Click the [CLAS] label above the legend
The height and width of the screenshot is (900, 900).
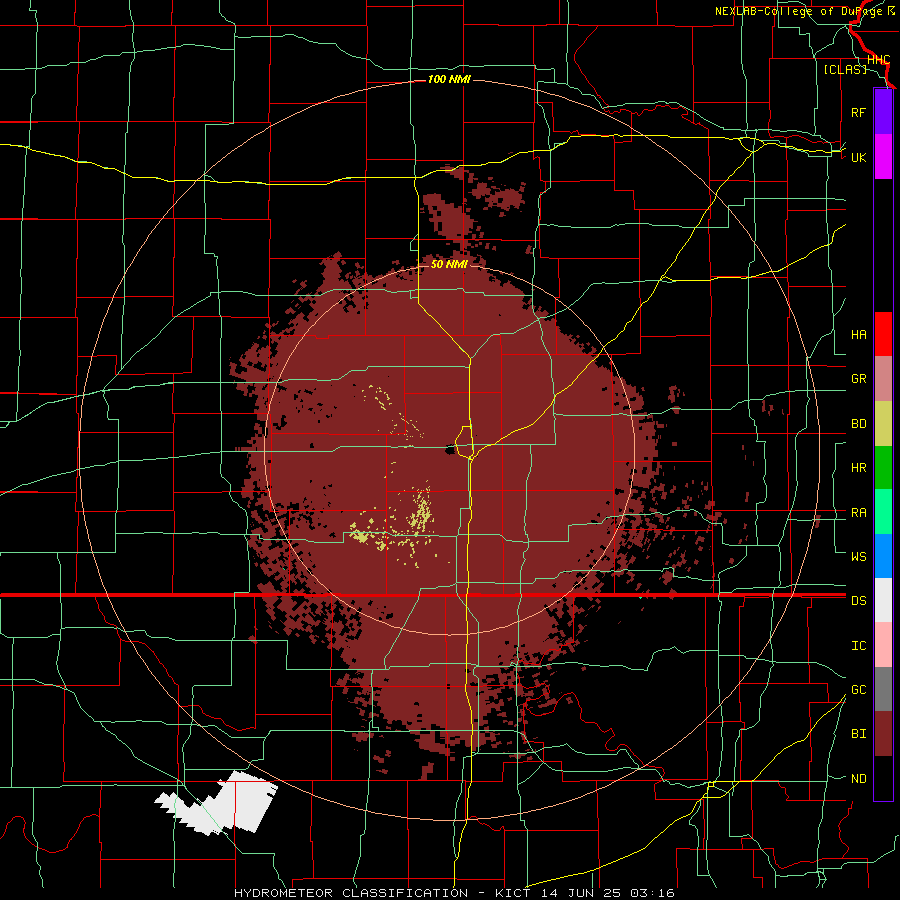[845, 70]
